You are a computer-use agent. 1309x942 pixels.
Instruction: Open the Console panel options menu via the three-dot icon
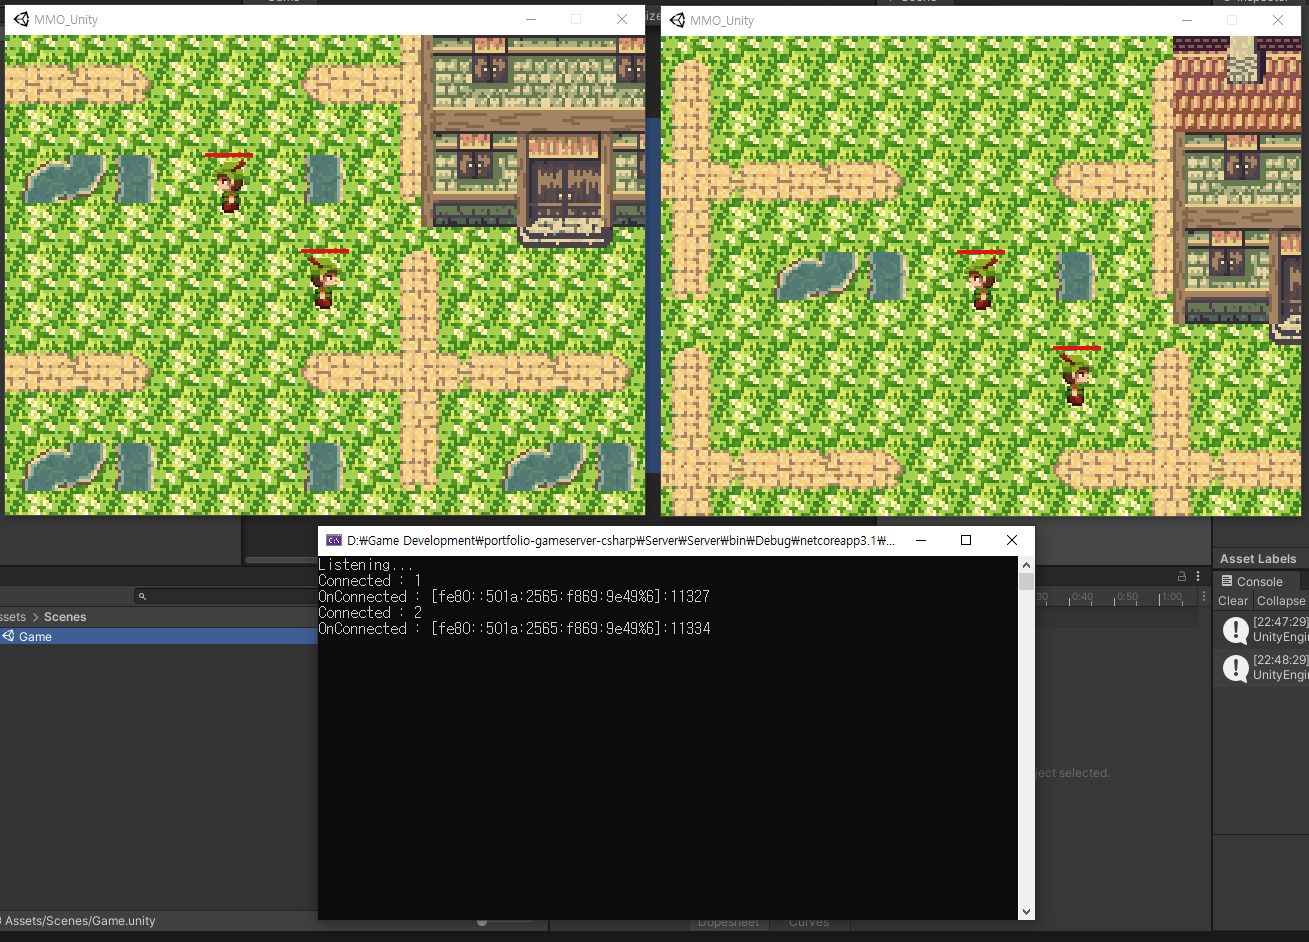(1197, 574)
